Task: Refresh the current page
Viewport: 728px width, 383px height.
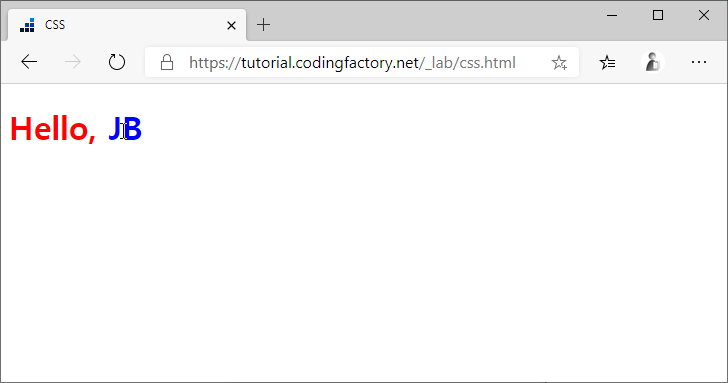Action: tap(117, 62)
